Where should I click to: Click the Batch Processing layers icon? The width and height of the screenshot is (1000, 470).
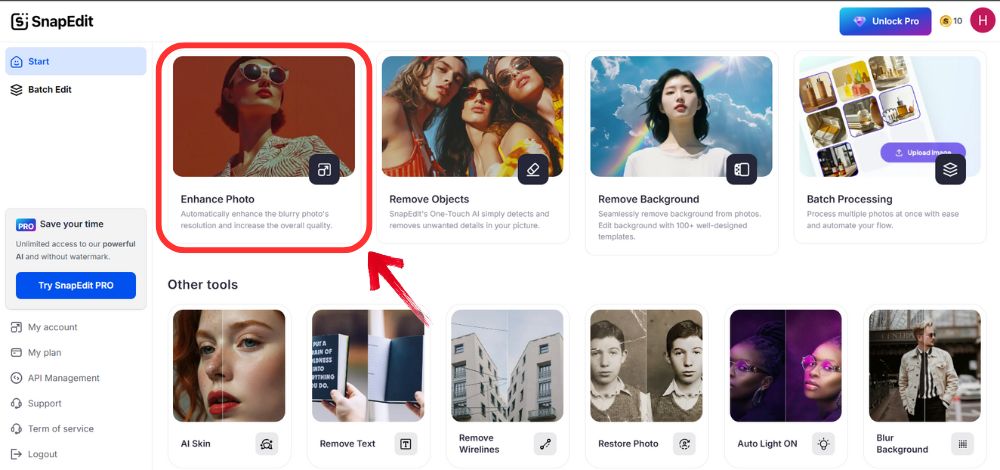pyautogui.click(x=950, y=170)
